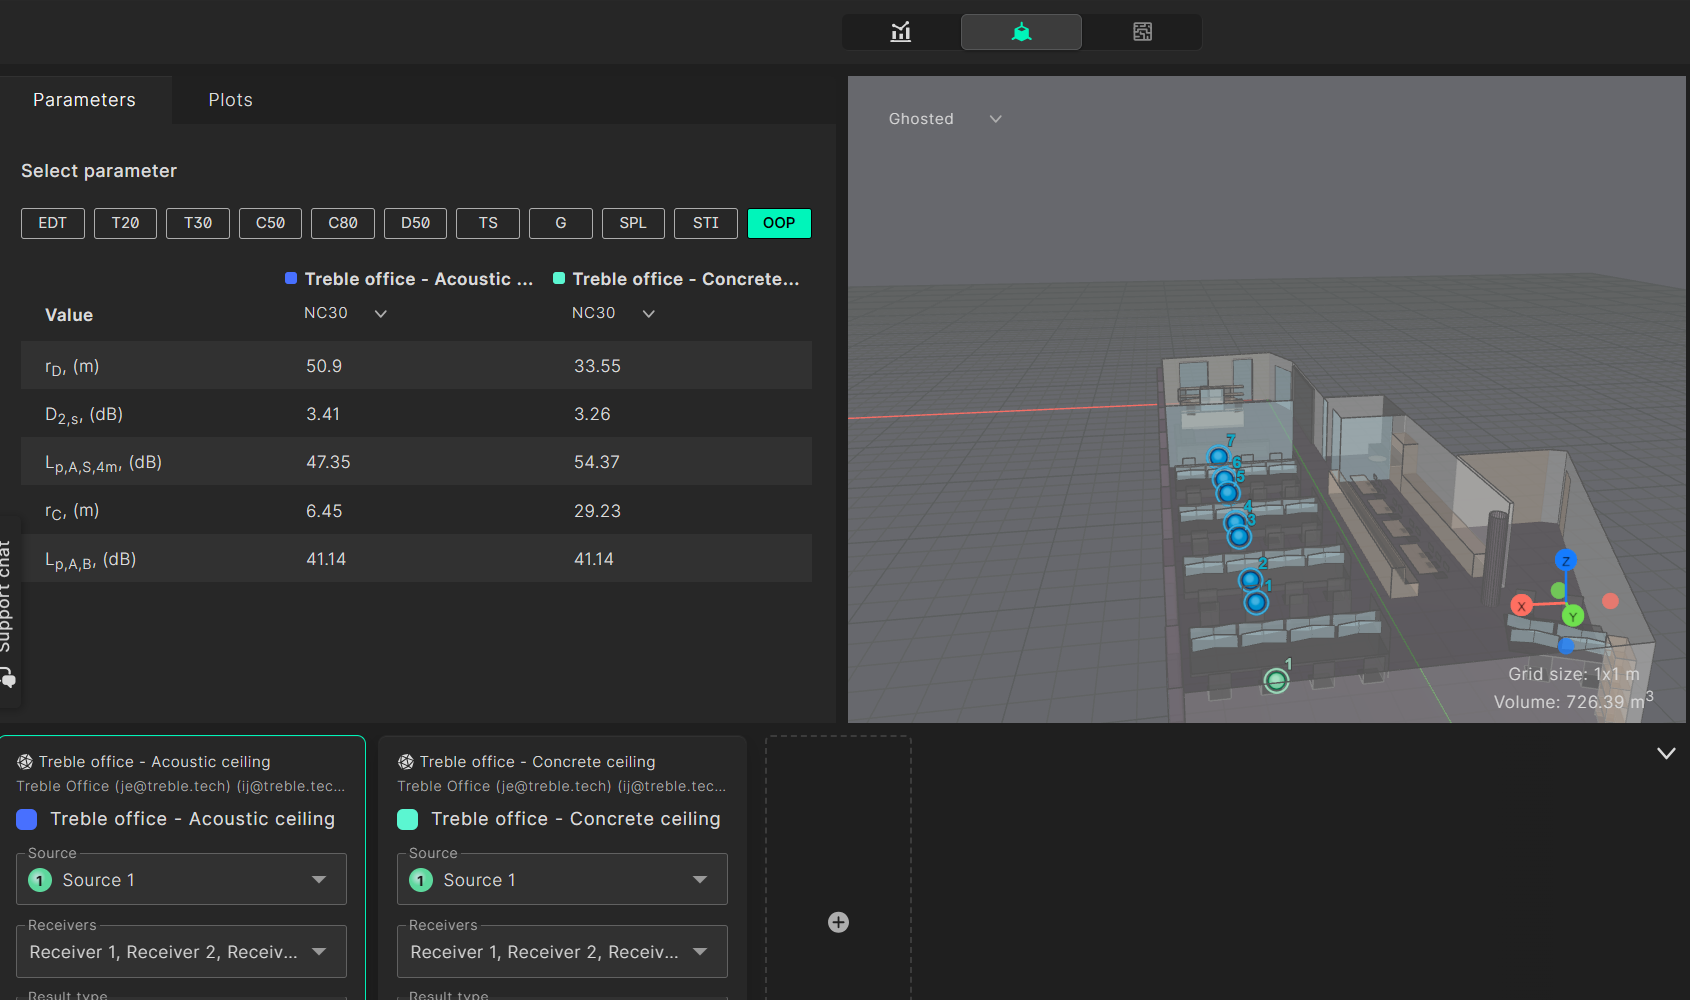This screenshot has height=1000, width=1690.
Task: Click the Acoustic ceiling card title
Action: point(154,762)
